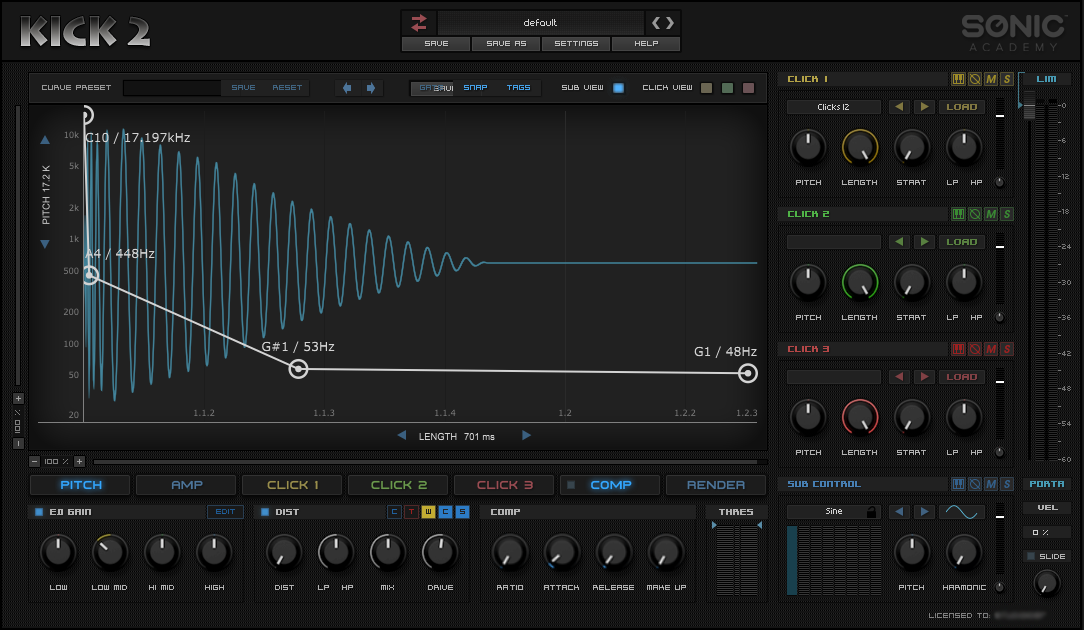Toggle Click 2 keytrack piano icon

point(958,214)
